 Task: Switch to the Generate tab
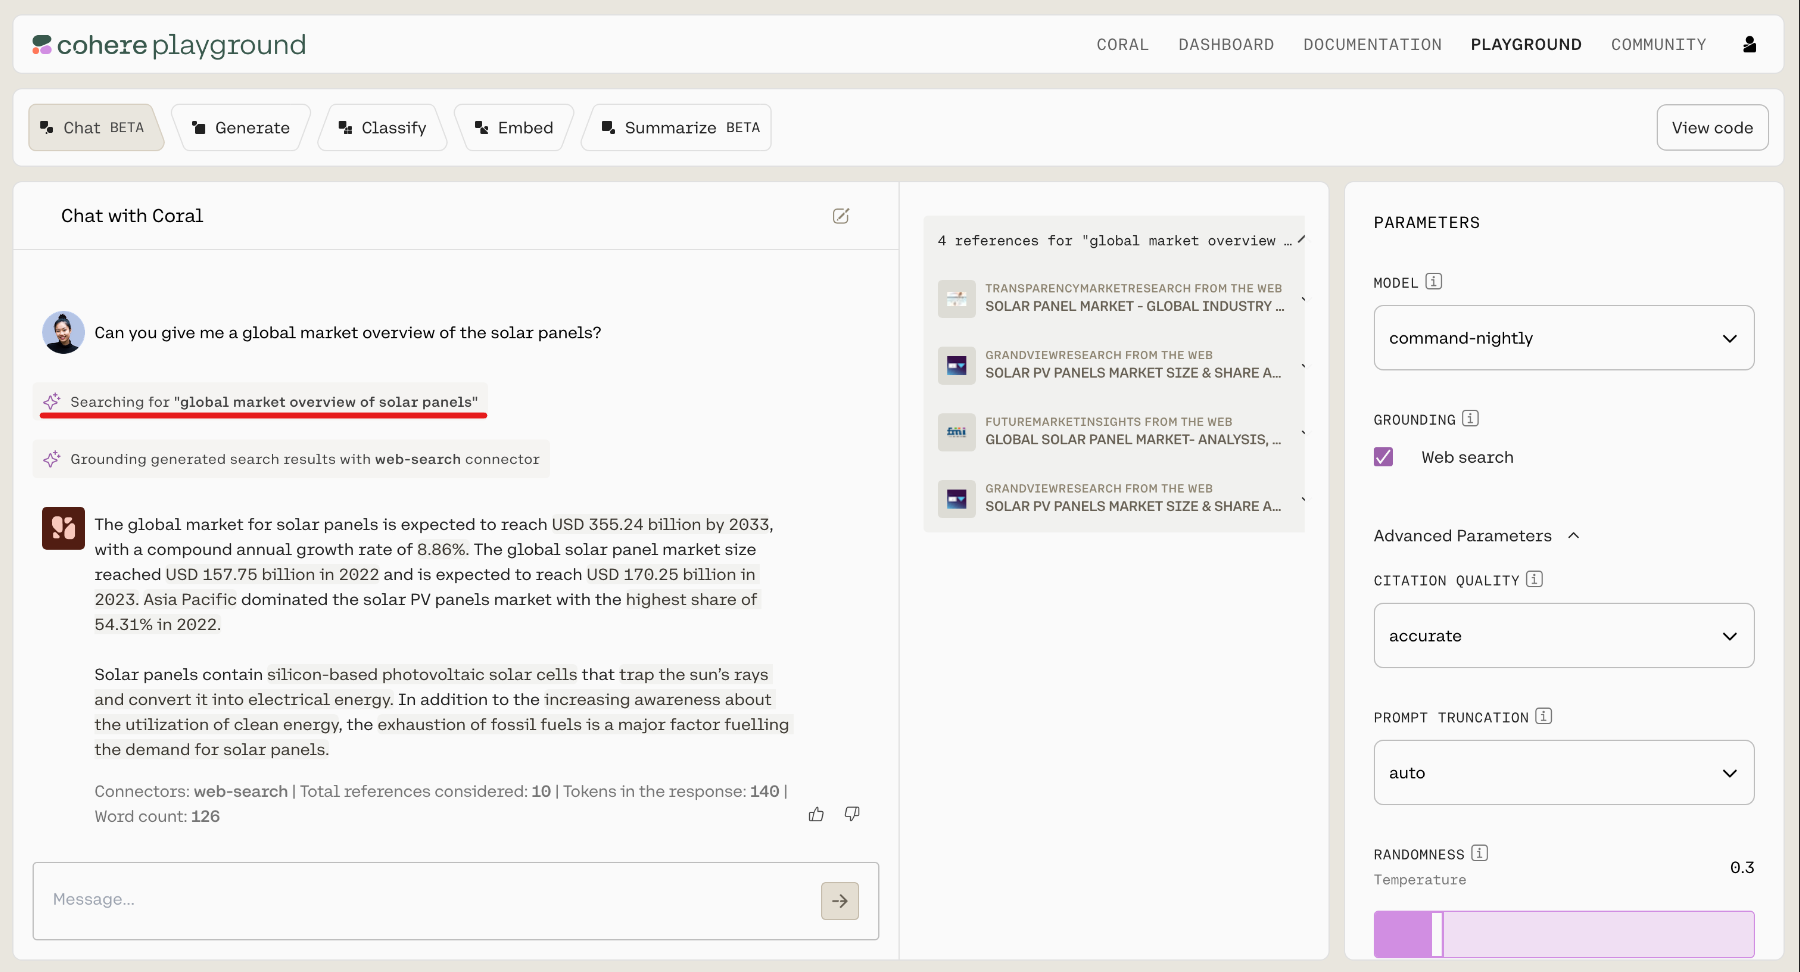[241, 128]
